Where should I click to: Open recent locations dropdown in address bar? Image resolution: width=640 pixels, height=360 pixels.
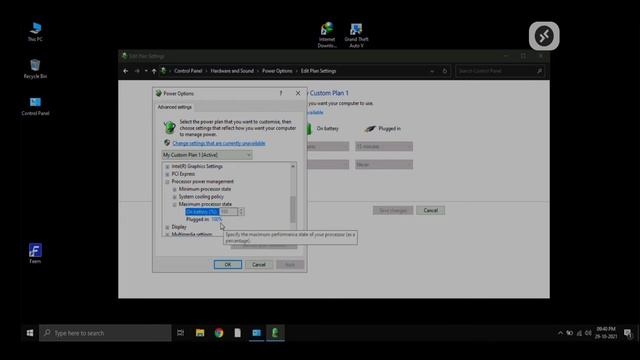coord(146,71)
